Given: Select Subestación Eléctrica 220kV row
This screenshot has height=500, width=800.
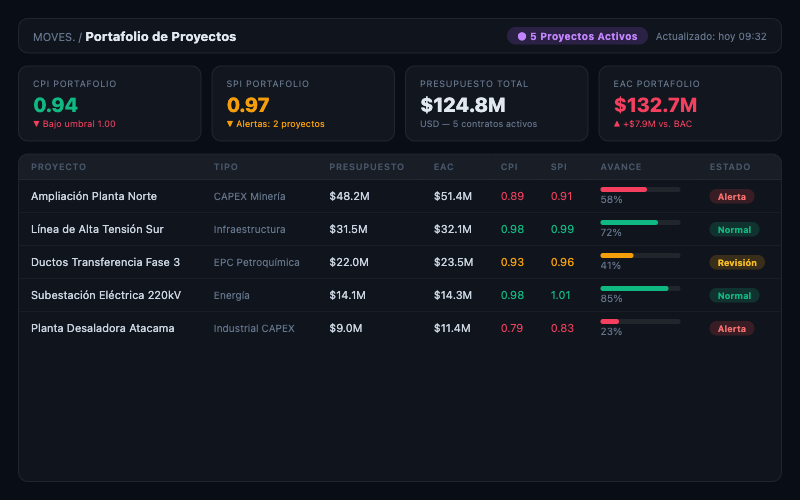Looking at the screenshot, I should (106, 296).
